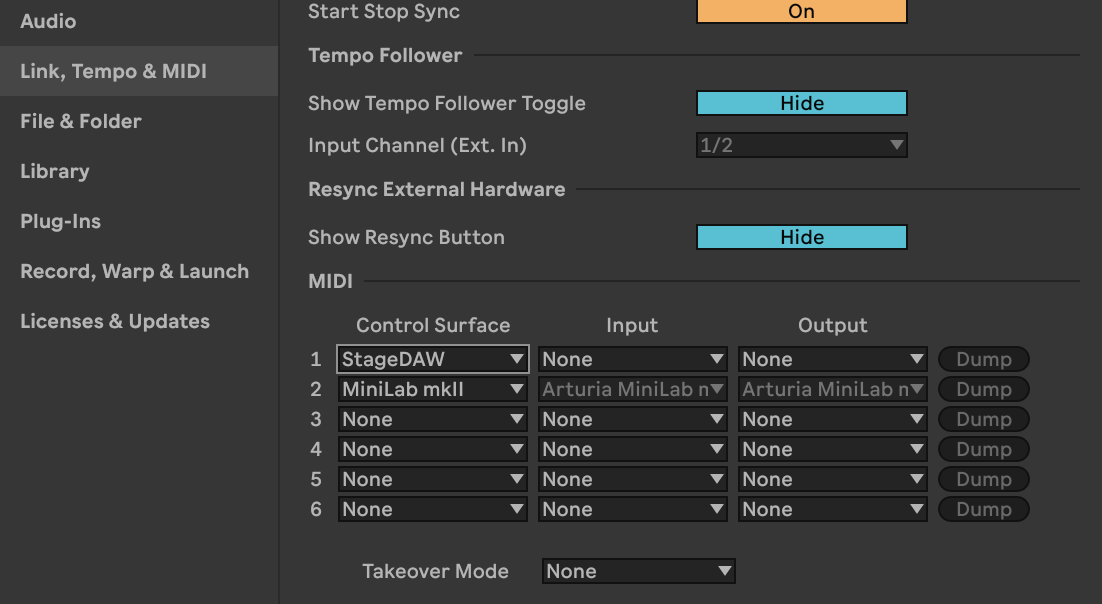Click the Resync External Hardware heading

[x=436, y=189]
